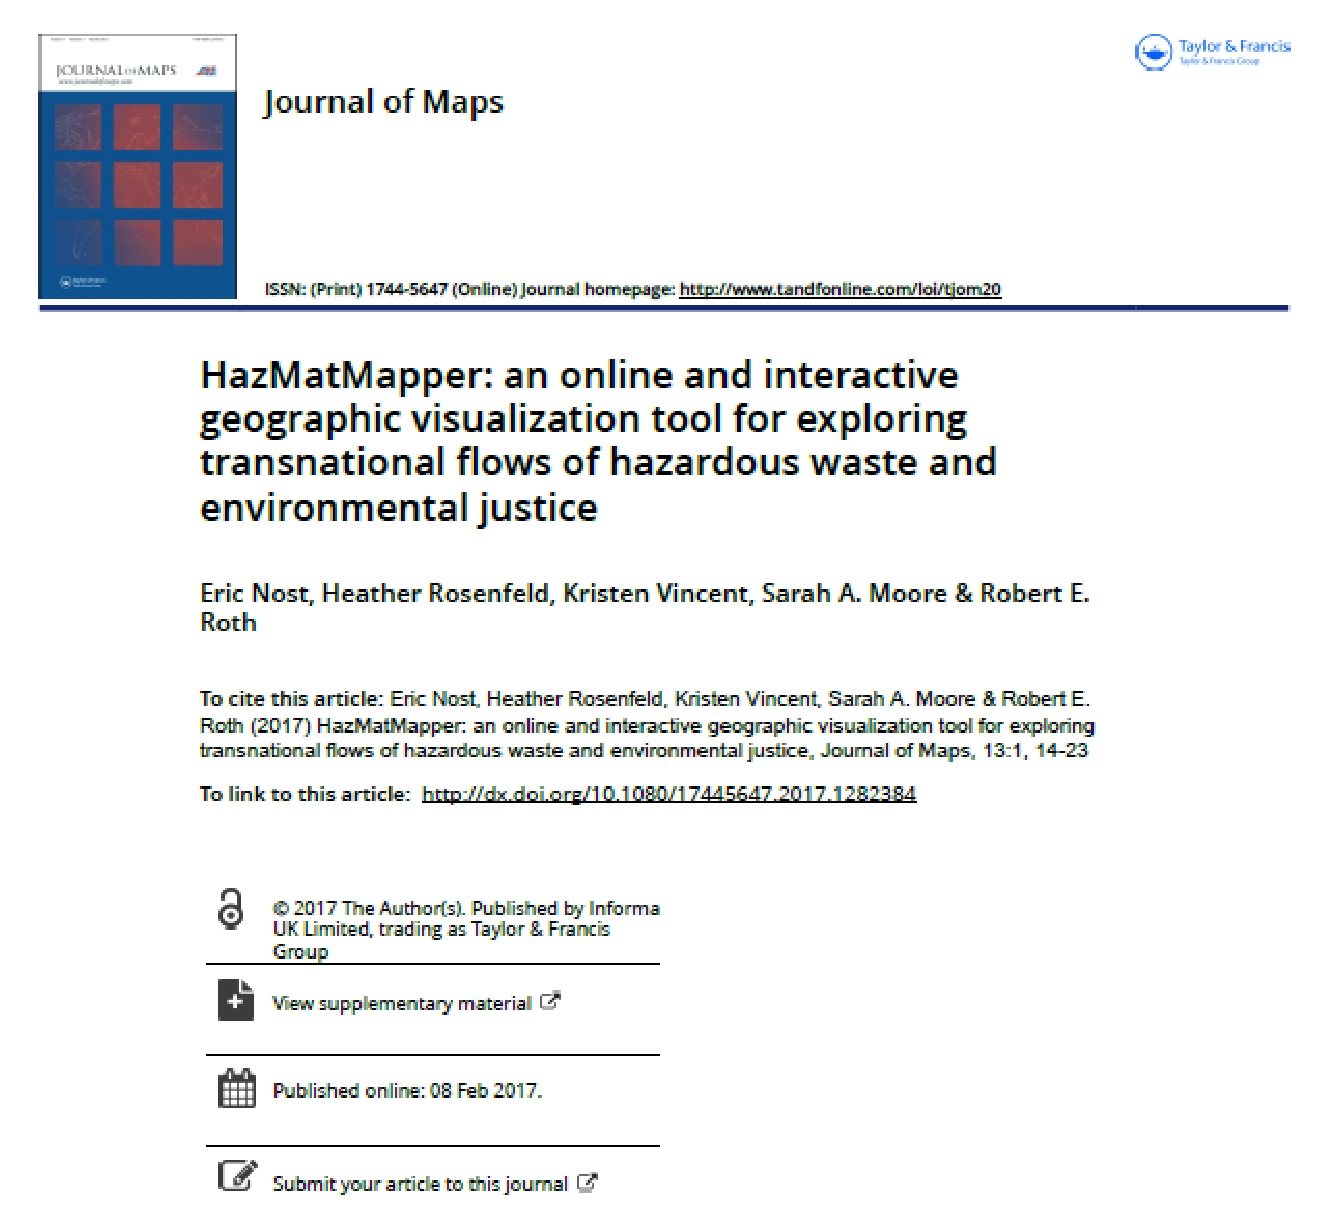The image size is (1326, 1209).
Task: Click the calendar icon beside Published online
Action: (237, 1088)
